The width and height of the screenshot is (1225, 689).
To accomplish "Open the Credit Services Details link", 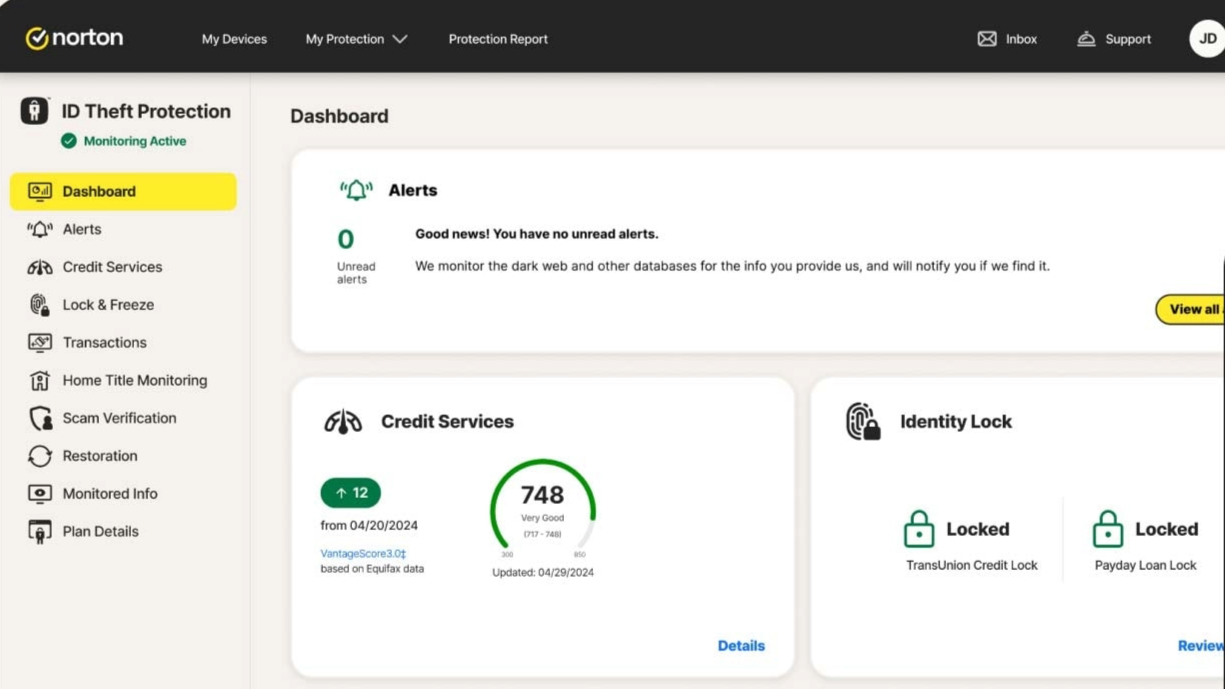I will [741, 646].
